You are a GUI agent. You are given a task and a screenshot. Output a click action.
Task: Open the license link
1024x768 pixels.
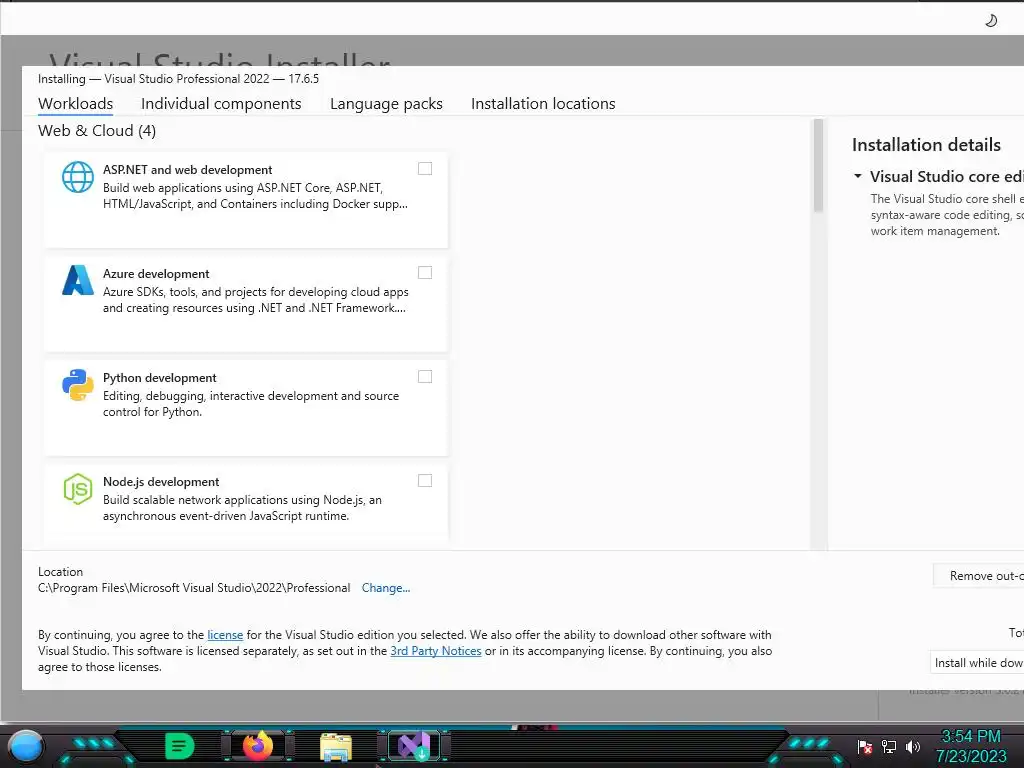(225, 635)
